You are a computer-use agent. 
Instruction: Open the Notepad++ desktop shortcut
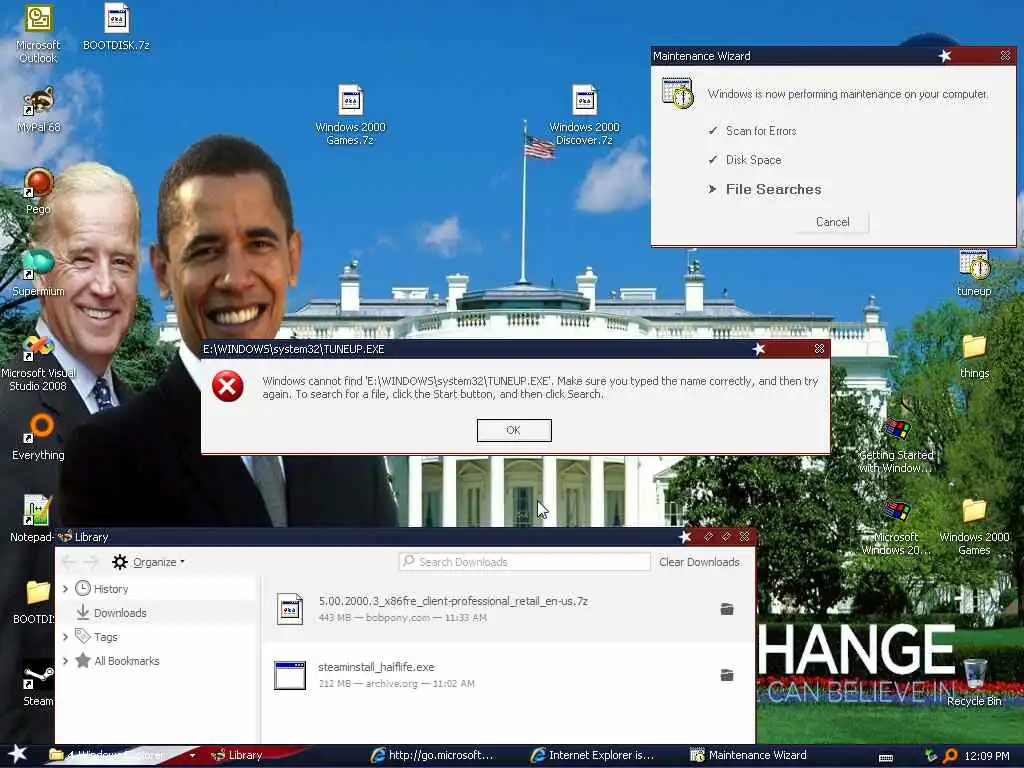click(x=33, y=519)
